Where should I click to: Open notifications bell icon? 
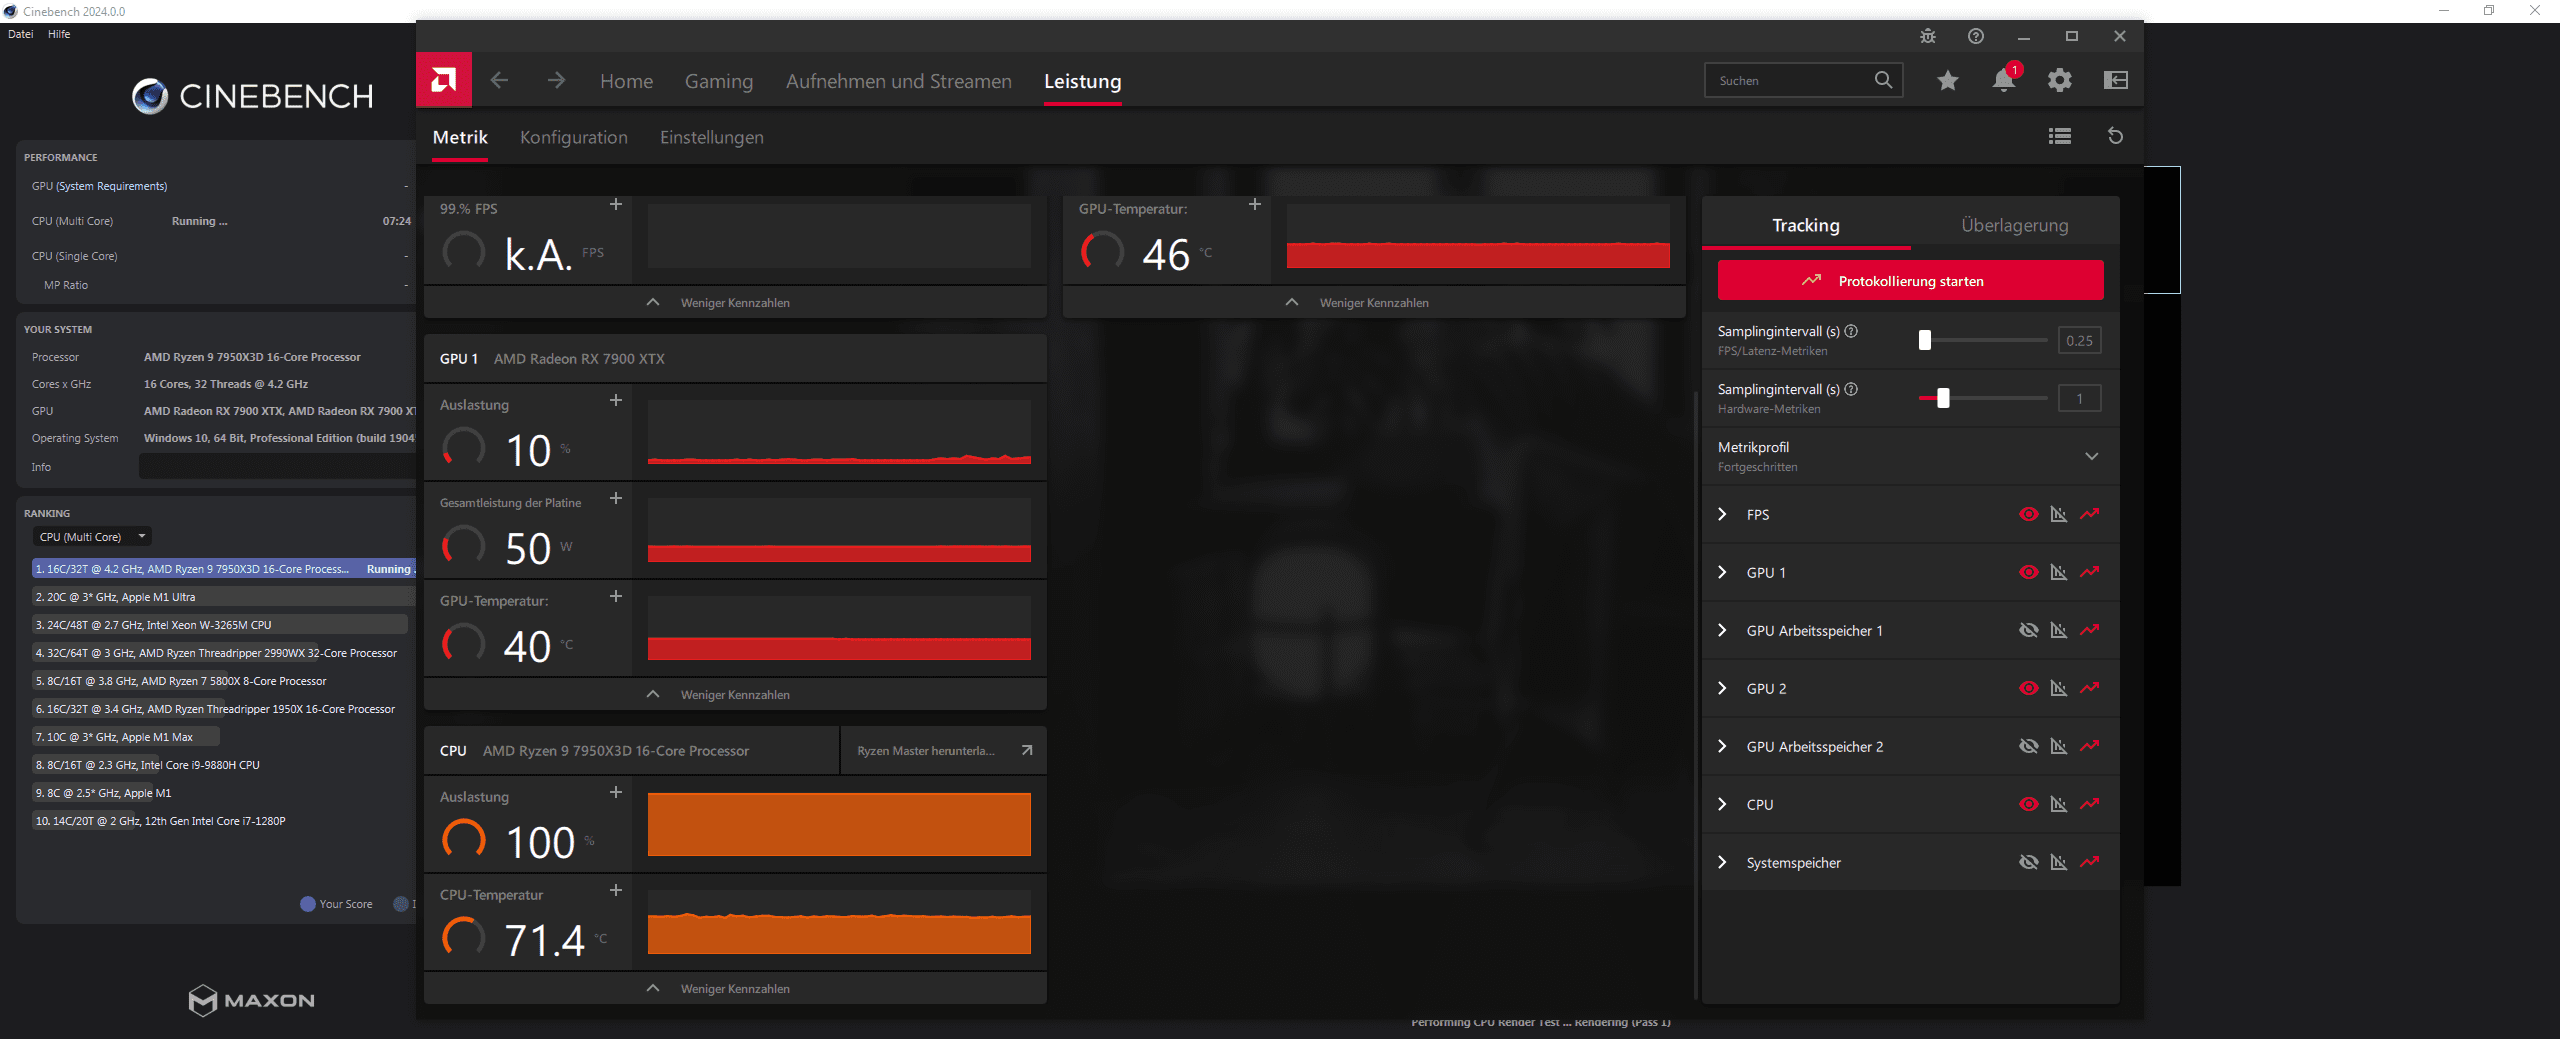tap(2003, 80)
